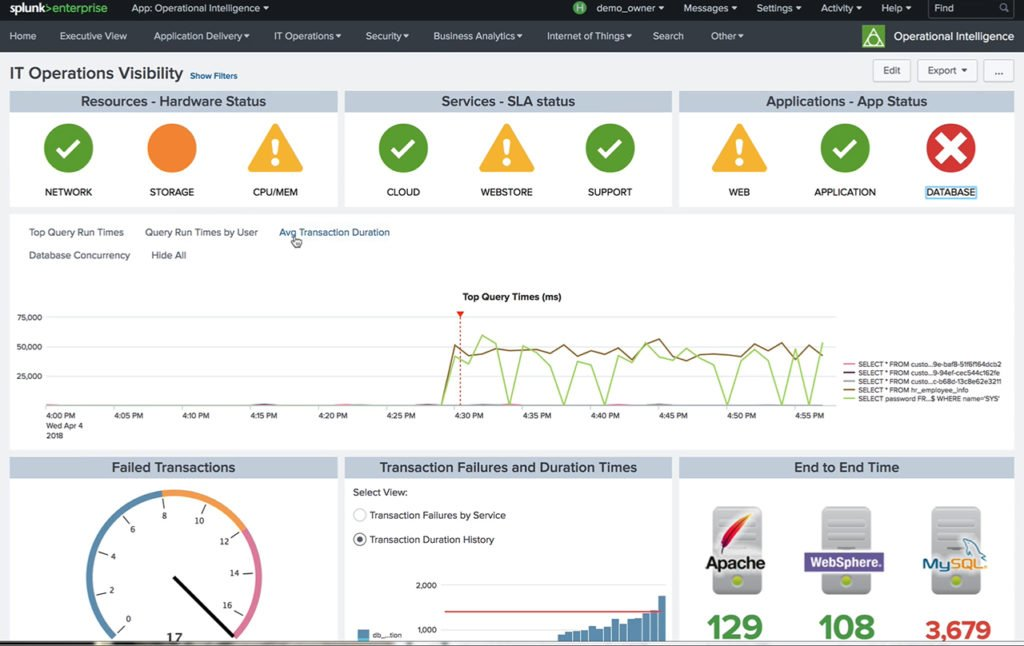The image size is (1024, 646).
Task: Click the Web warning triangle icon
Action: (739, 148)
